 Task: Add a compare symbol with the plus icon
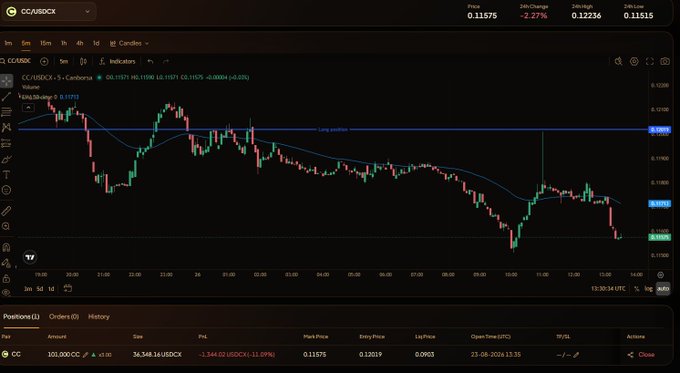point(44,62)
